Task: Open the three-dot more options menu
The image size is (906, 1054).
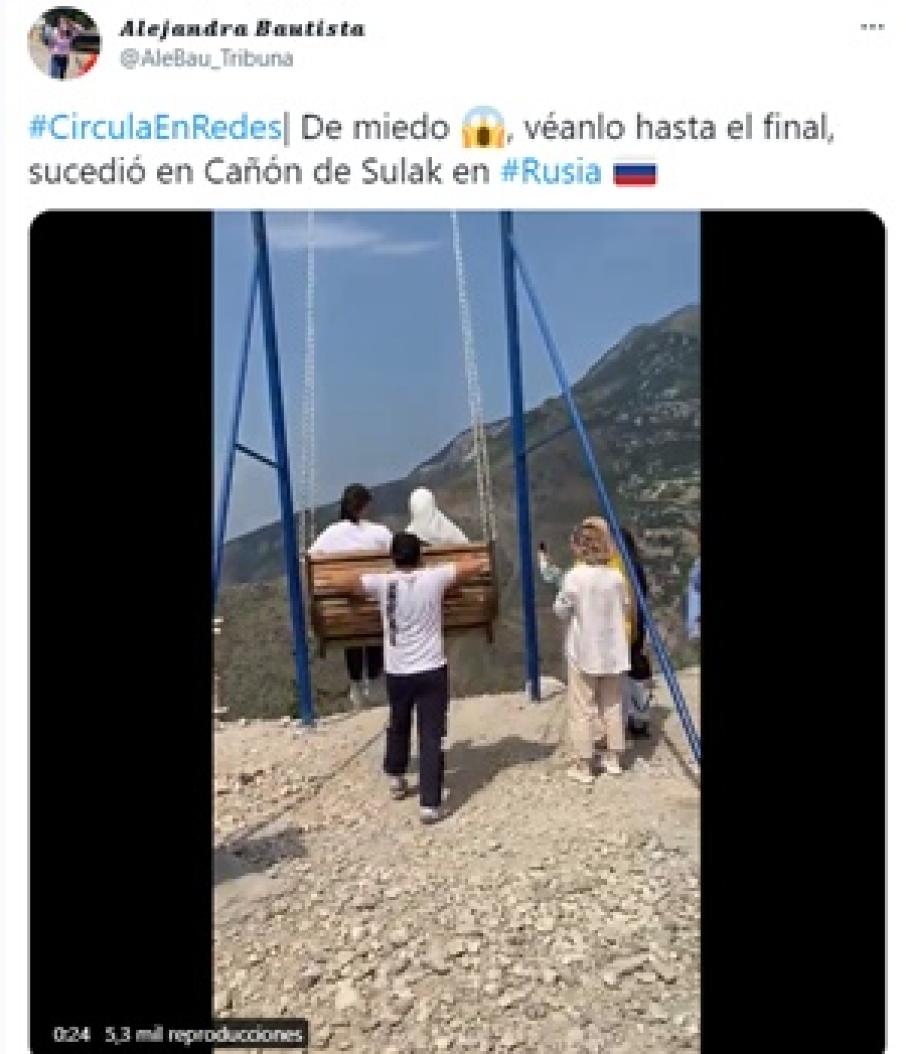Action: tap(872, 27)
